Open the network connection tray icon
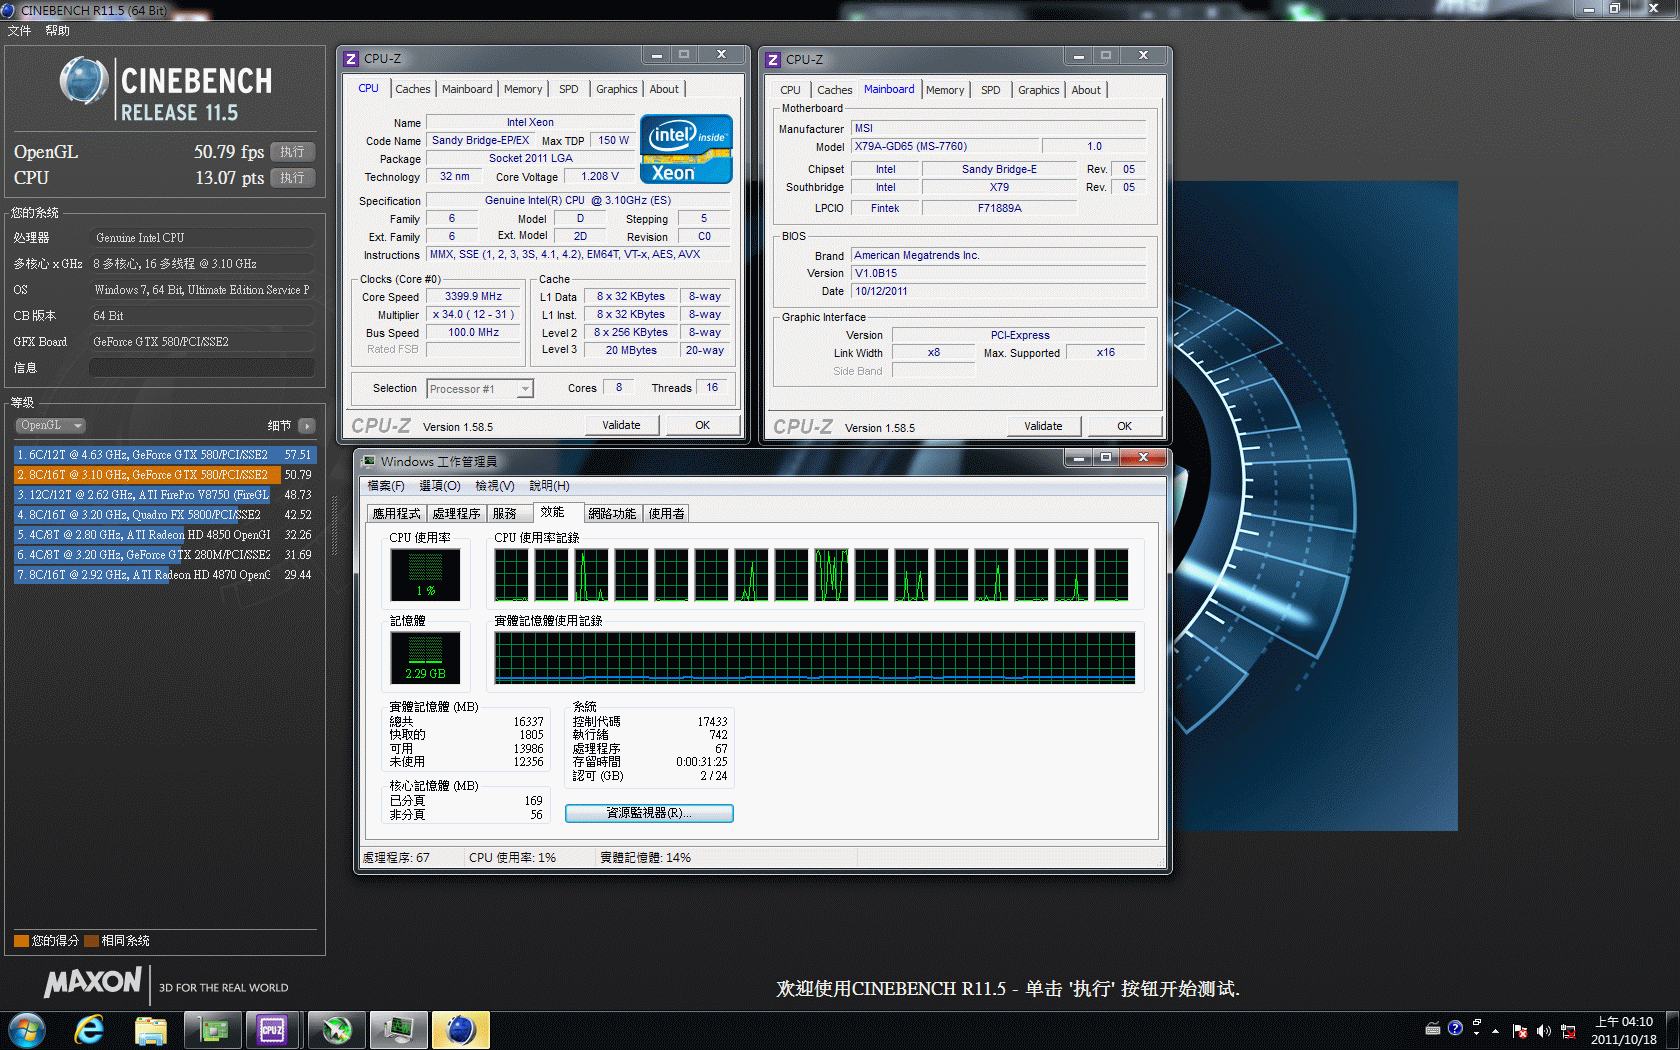The width and height of the screenshot is (1680, 1050). (x=1568, y=1031)
